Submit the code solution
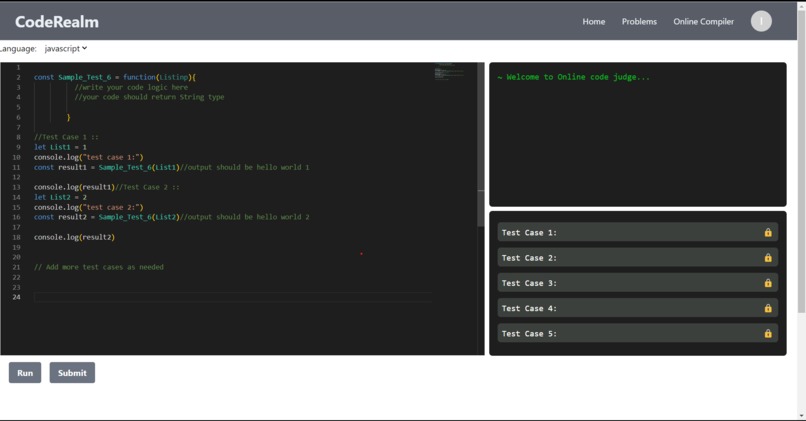The height and width of the screenshot is (421, 806). [x=72, y=373]
